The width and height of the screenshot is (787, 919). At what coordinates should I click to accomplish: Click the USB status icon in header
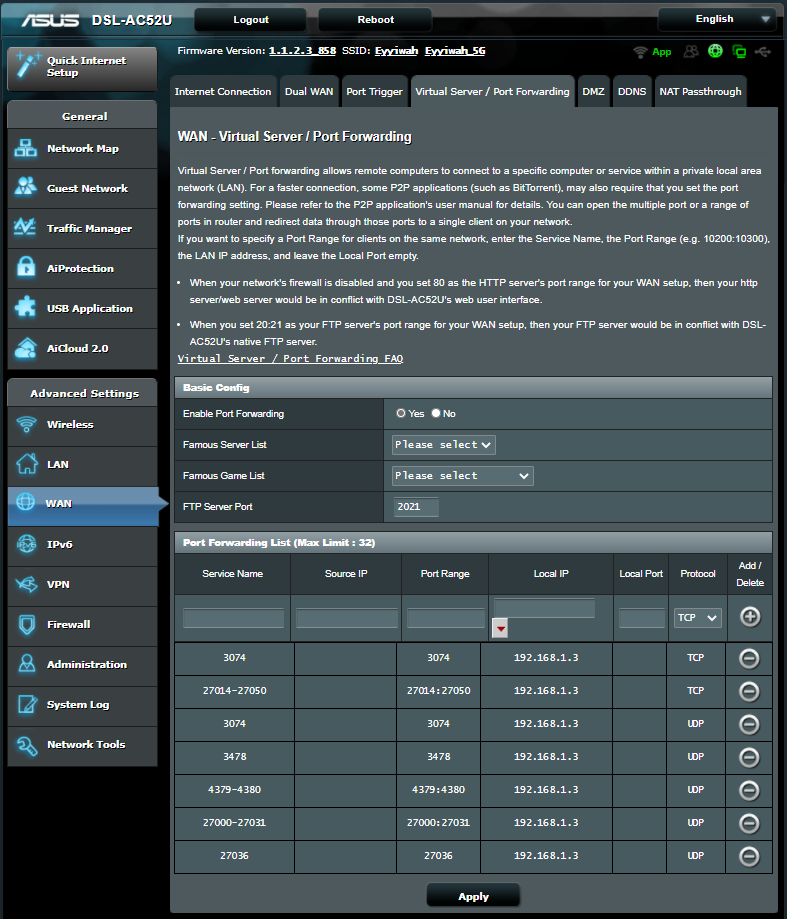tap(762, 52)
